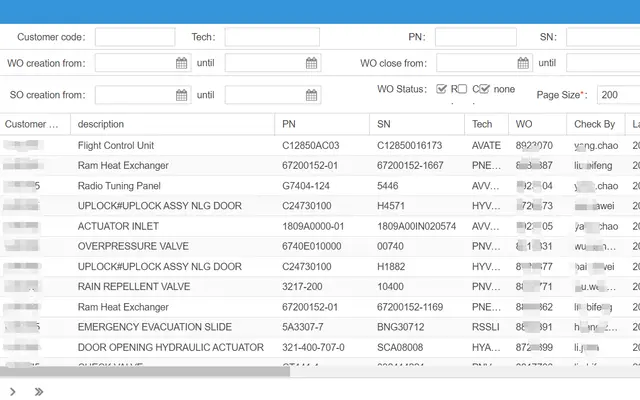Open calendar picker for WO close from
This screenshot has height=400, width=640.
(523, 63)
